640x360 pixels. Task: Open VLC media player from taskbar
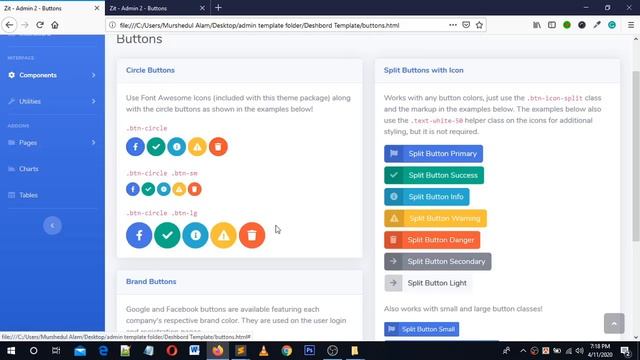264,351
